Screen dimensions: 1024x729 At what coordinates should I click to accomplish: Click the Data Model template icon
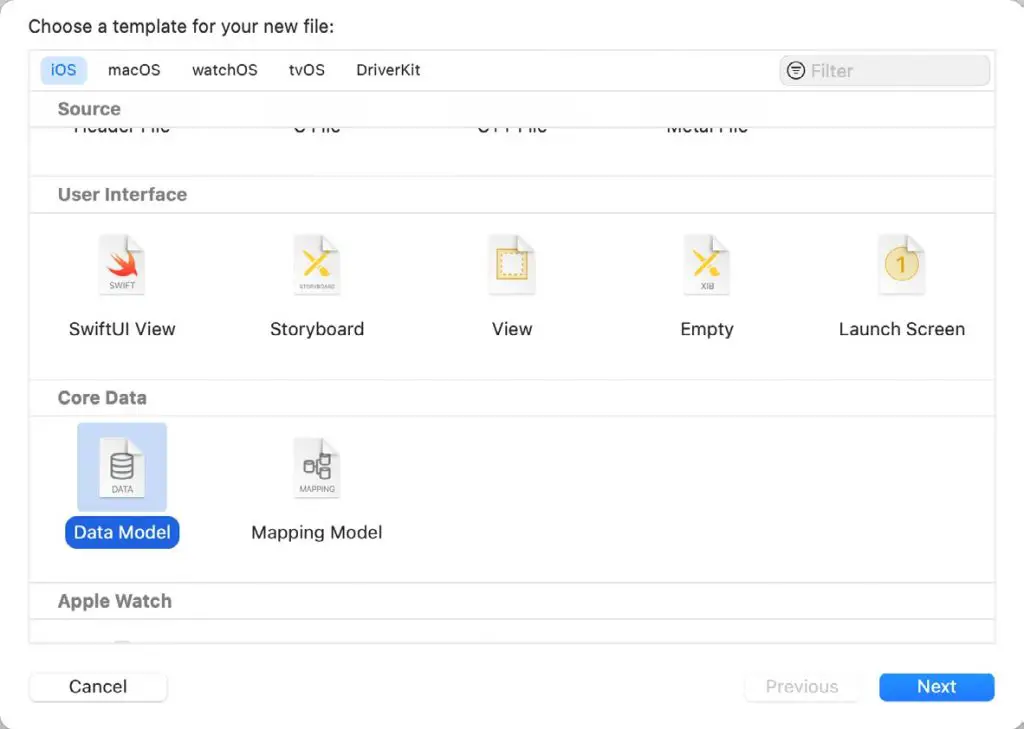click(x=122, y=468)
